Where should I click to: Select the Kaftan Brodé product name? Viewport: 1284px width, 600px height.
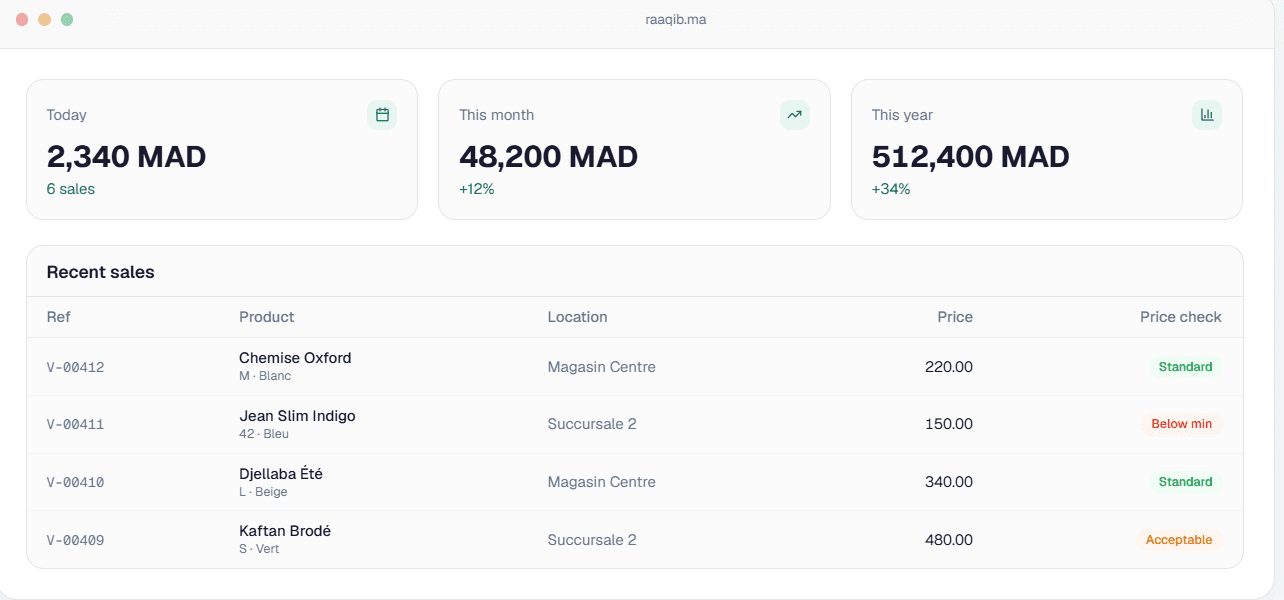285,531
